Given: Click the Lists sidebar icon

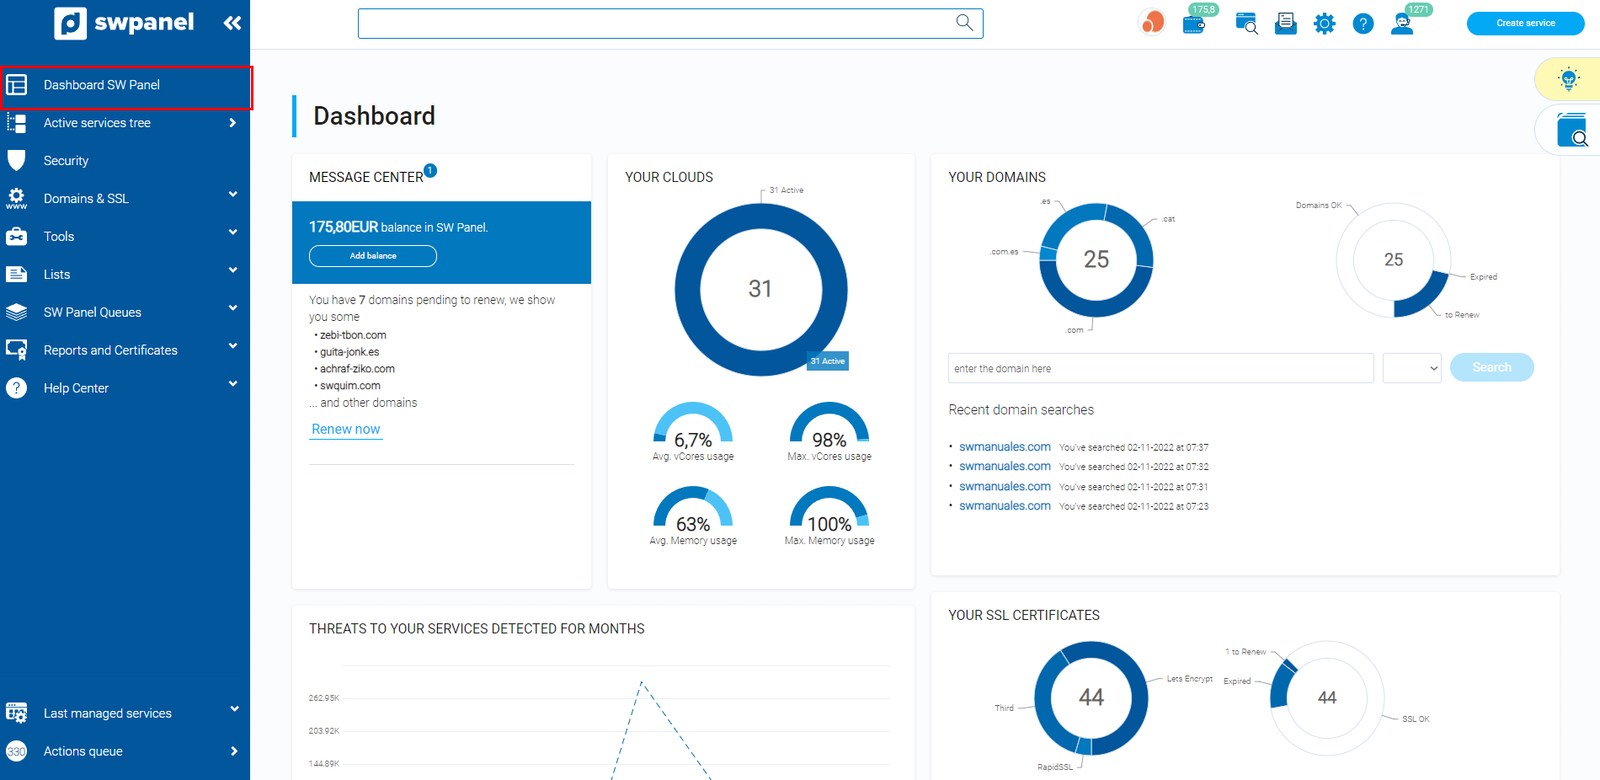Looking at the screenshot, I should [17, 274].
